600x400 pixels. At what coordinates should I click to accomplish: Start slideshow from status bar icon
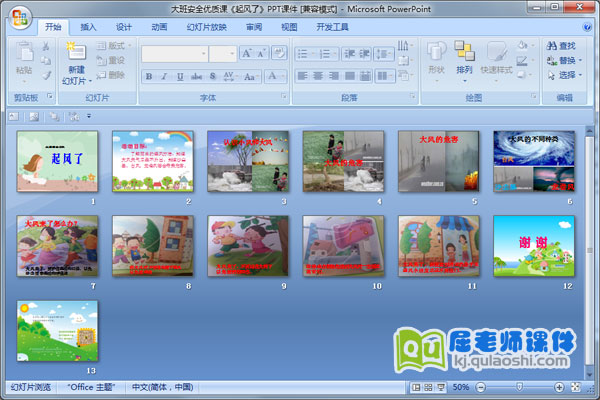pyautogui.click(x=440, y=386)
